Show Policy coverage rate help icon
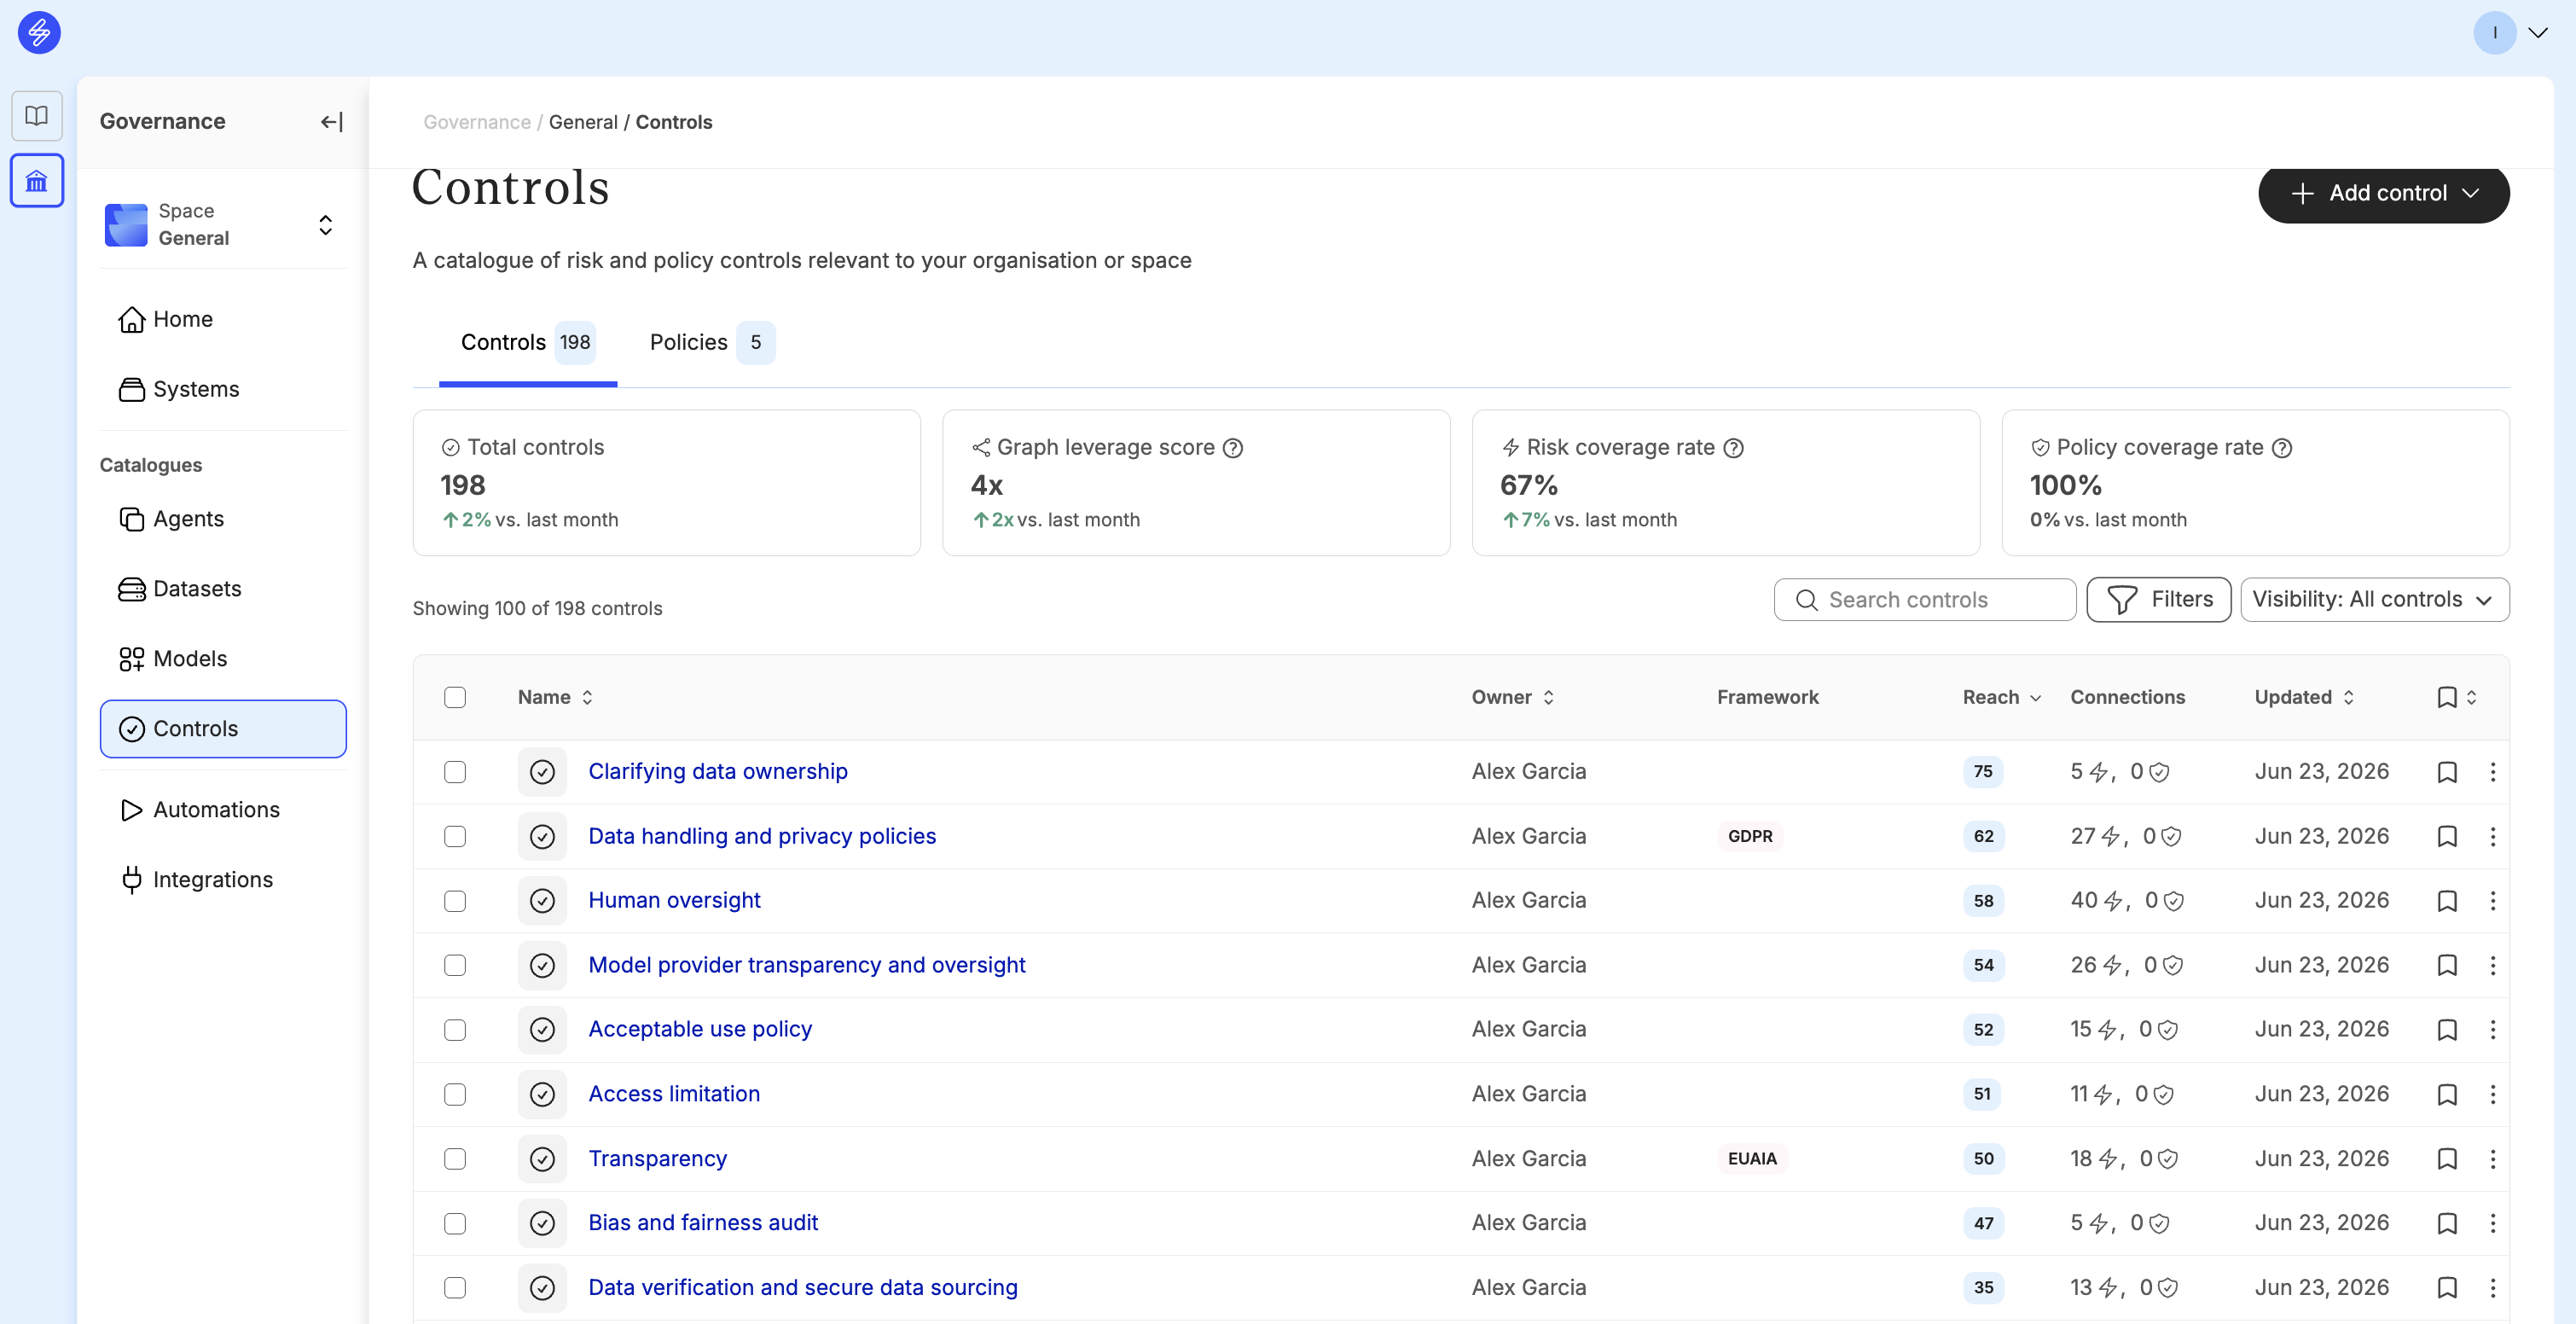2576x1324 pixels. pyautogui.click(x=2282, y=448)
